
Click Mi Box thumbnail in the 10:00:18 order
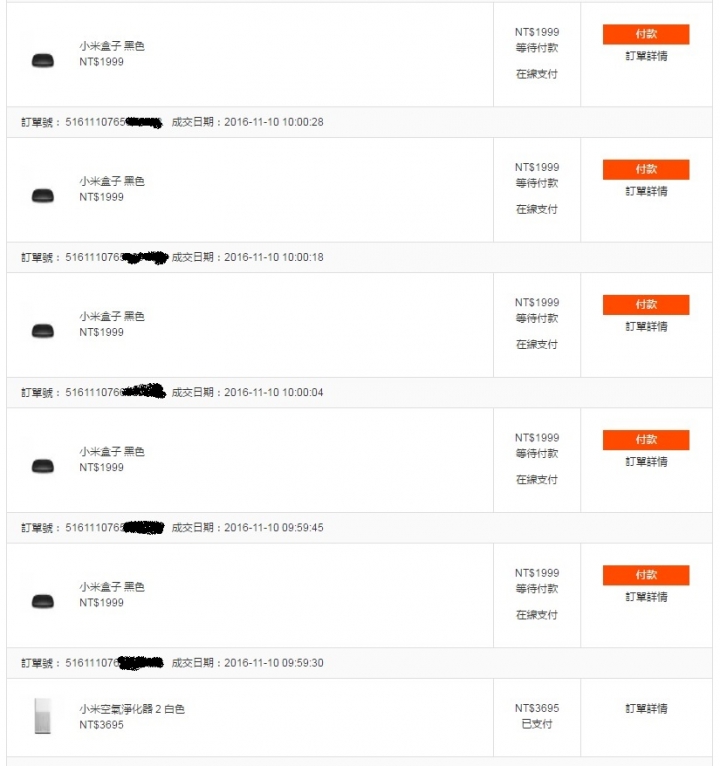tap(42, 331)
